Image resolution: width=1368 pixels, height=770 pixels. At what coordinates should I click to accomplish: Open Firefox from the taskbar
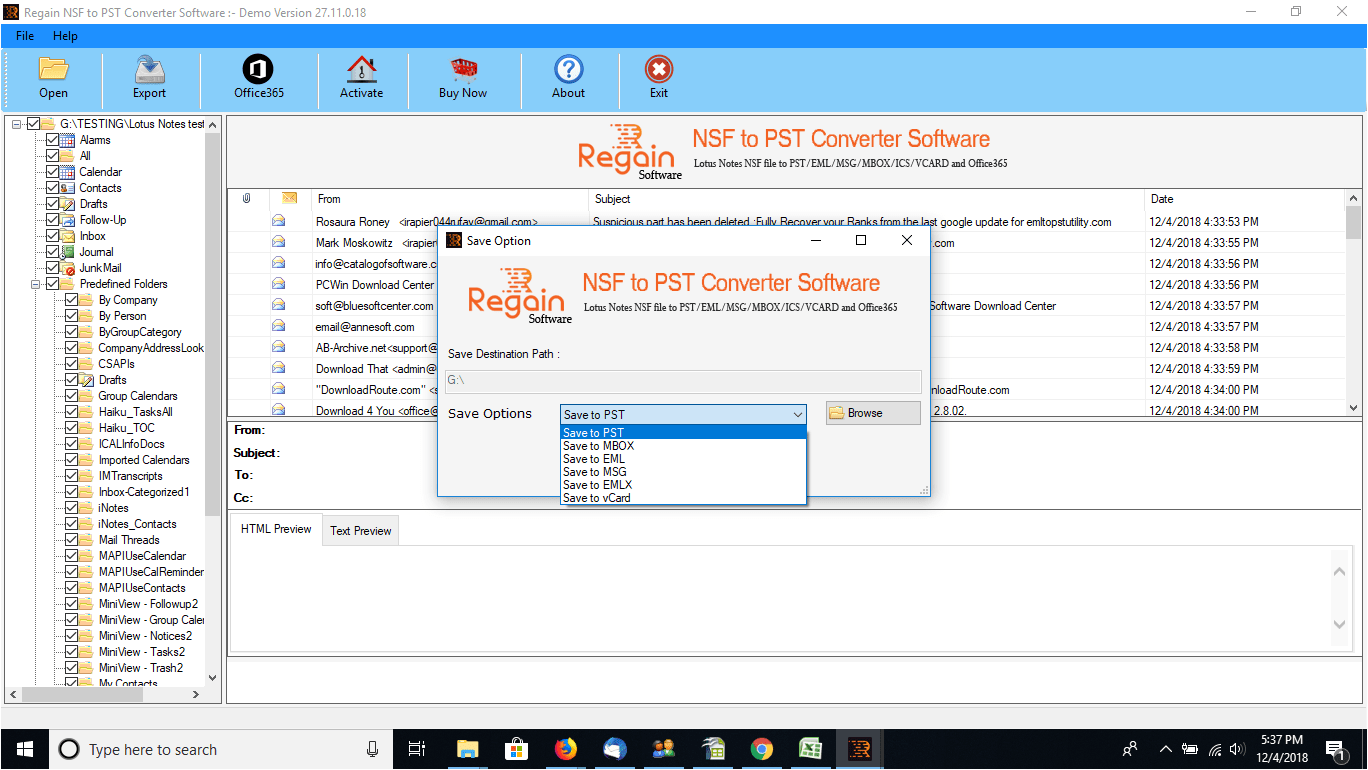(x=566, y=749)
